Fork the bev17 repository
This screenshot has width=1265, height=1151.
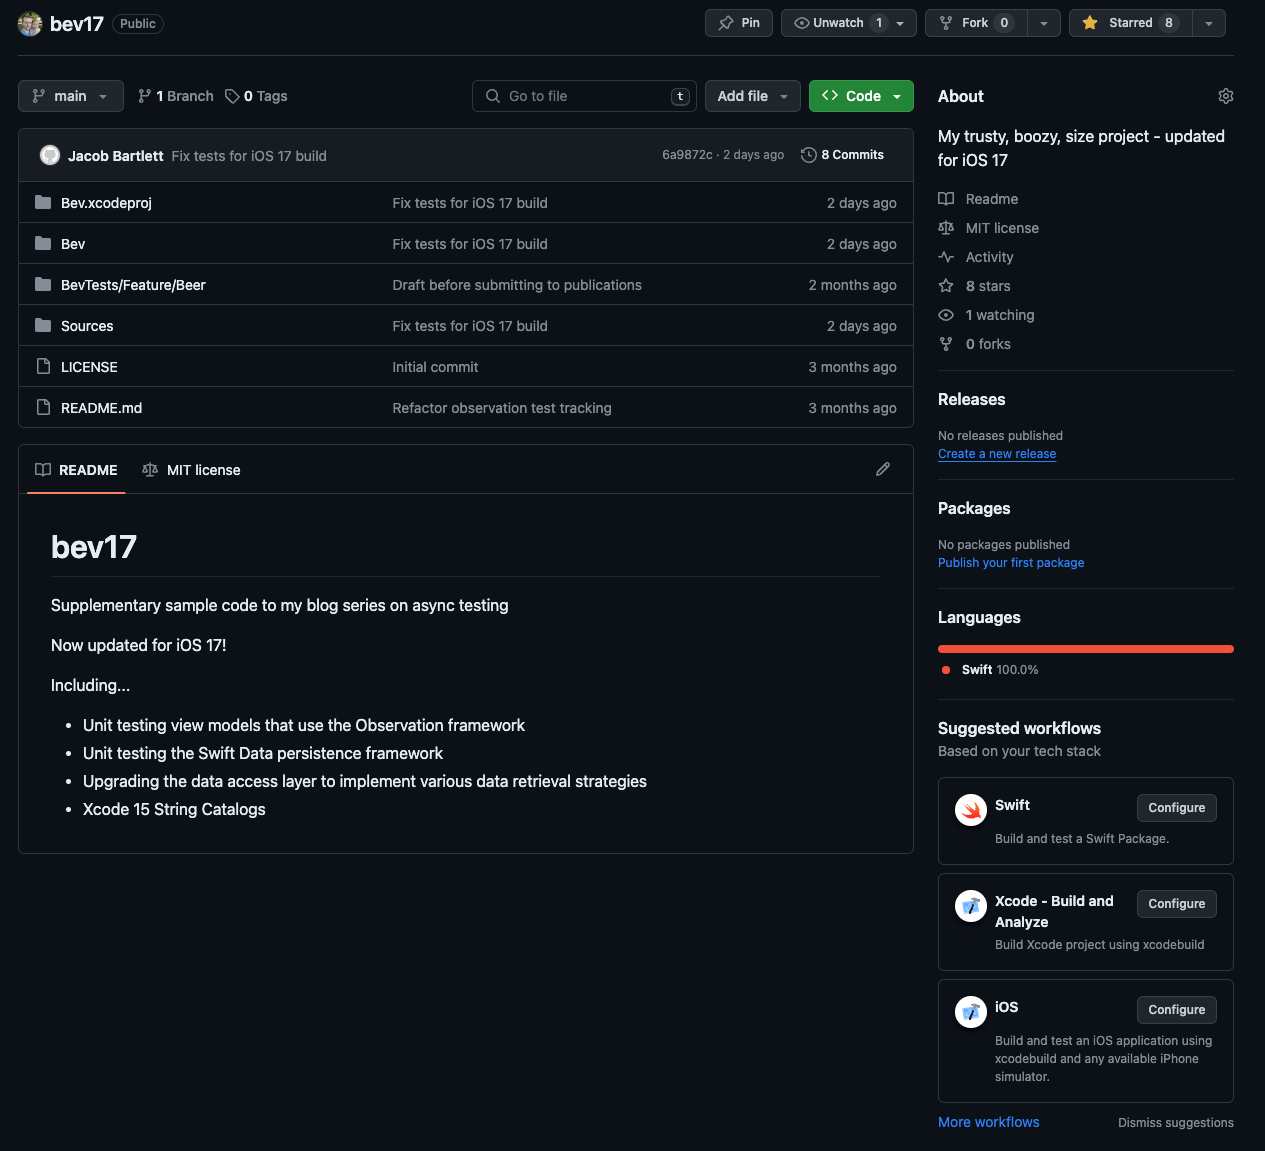click(x=976, y=23)
